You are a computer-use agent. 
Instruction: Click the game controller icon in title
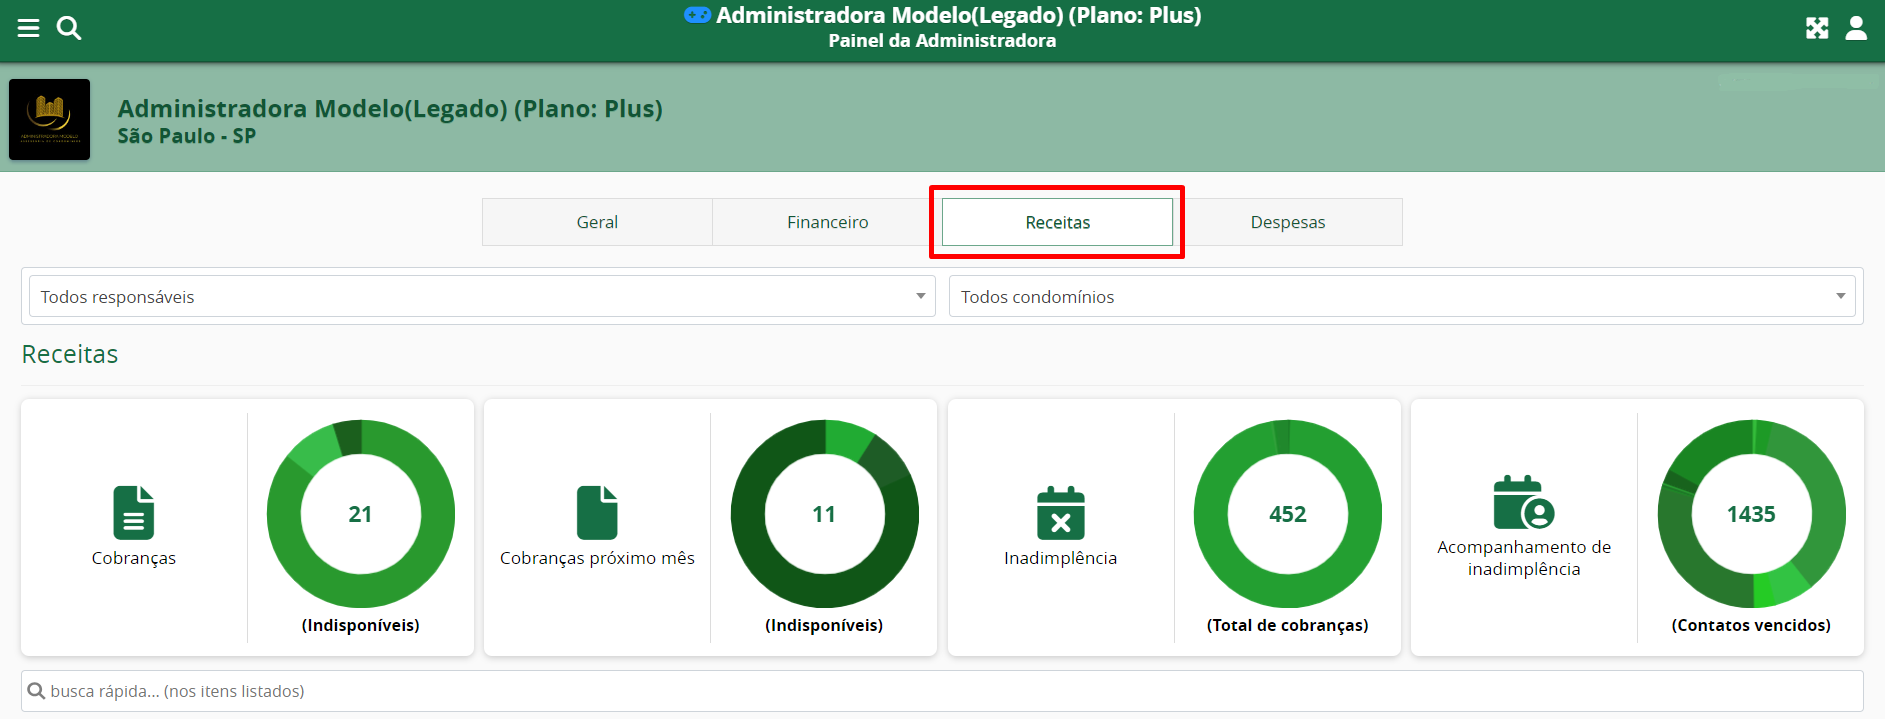point(697,15)
